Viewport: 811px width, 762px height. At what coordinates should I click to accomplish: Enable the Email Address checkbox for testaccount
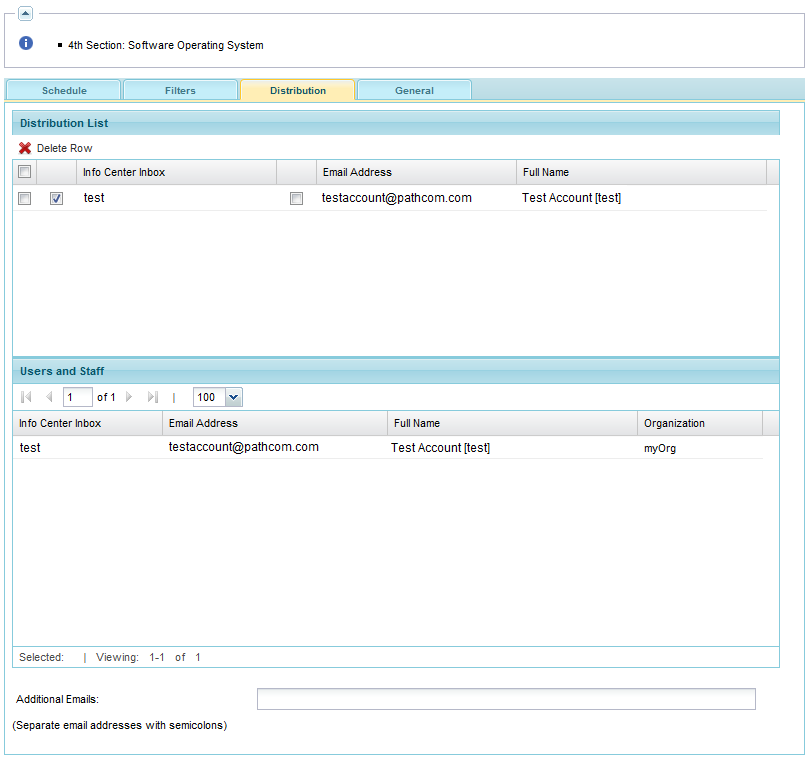click(x=296, y=198)
